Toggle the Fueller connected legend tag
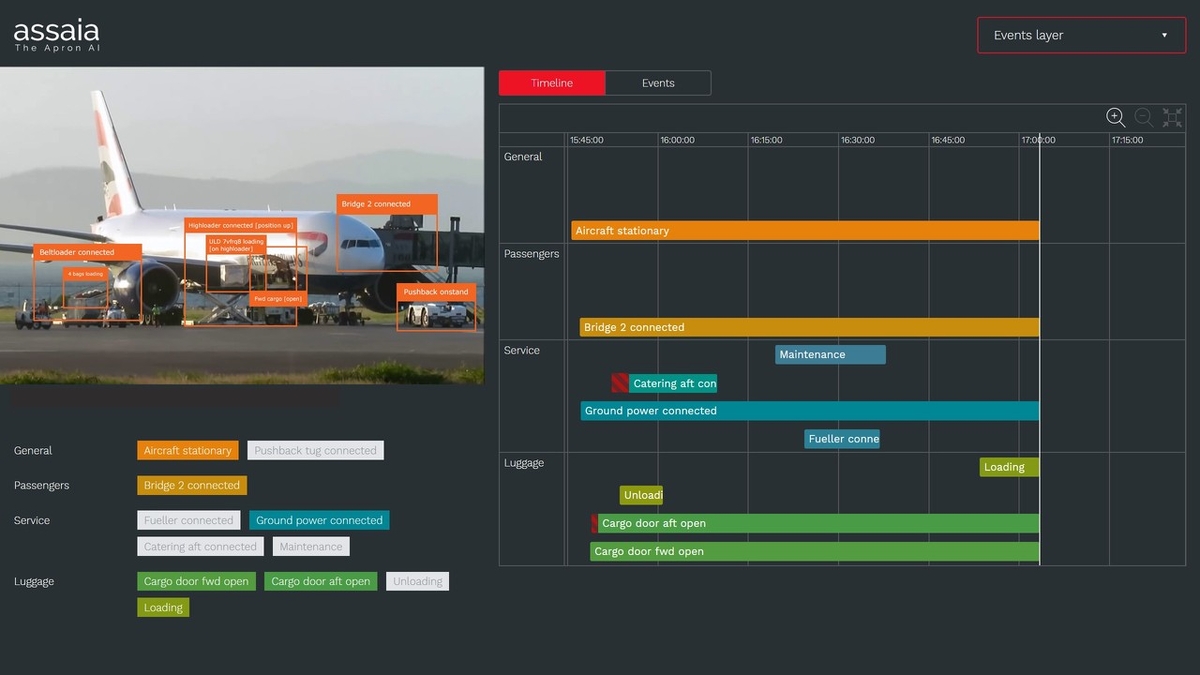 tap(188, 521)
